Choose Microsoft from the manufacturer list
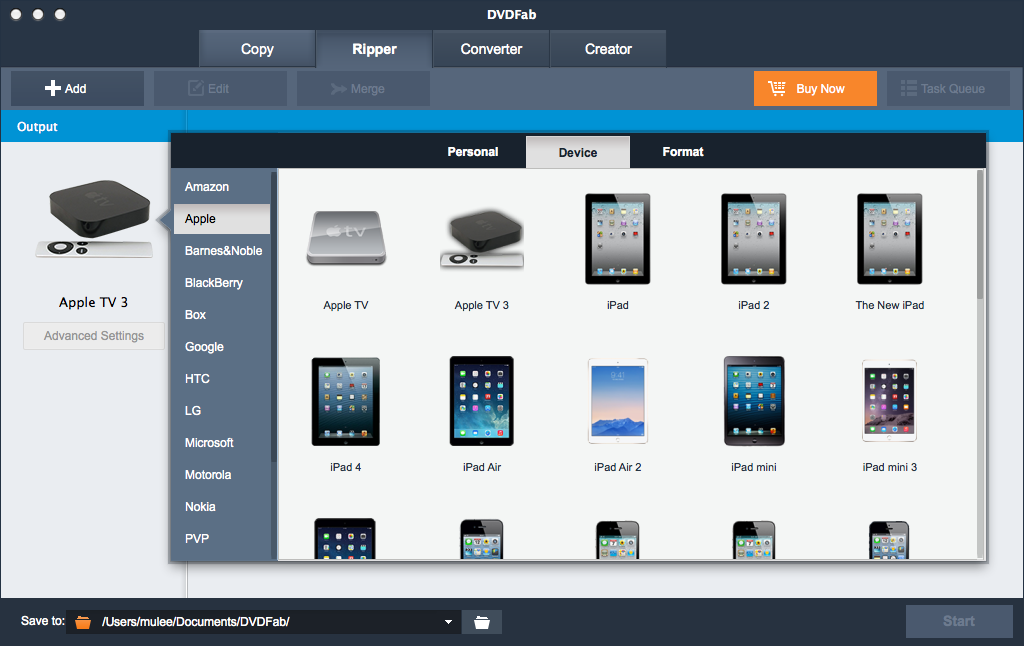1024x646 pixels. 209,443
